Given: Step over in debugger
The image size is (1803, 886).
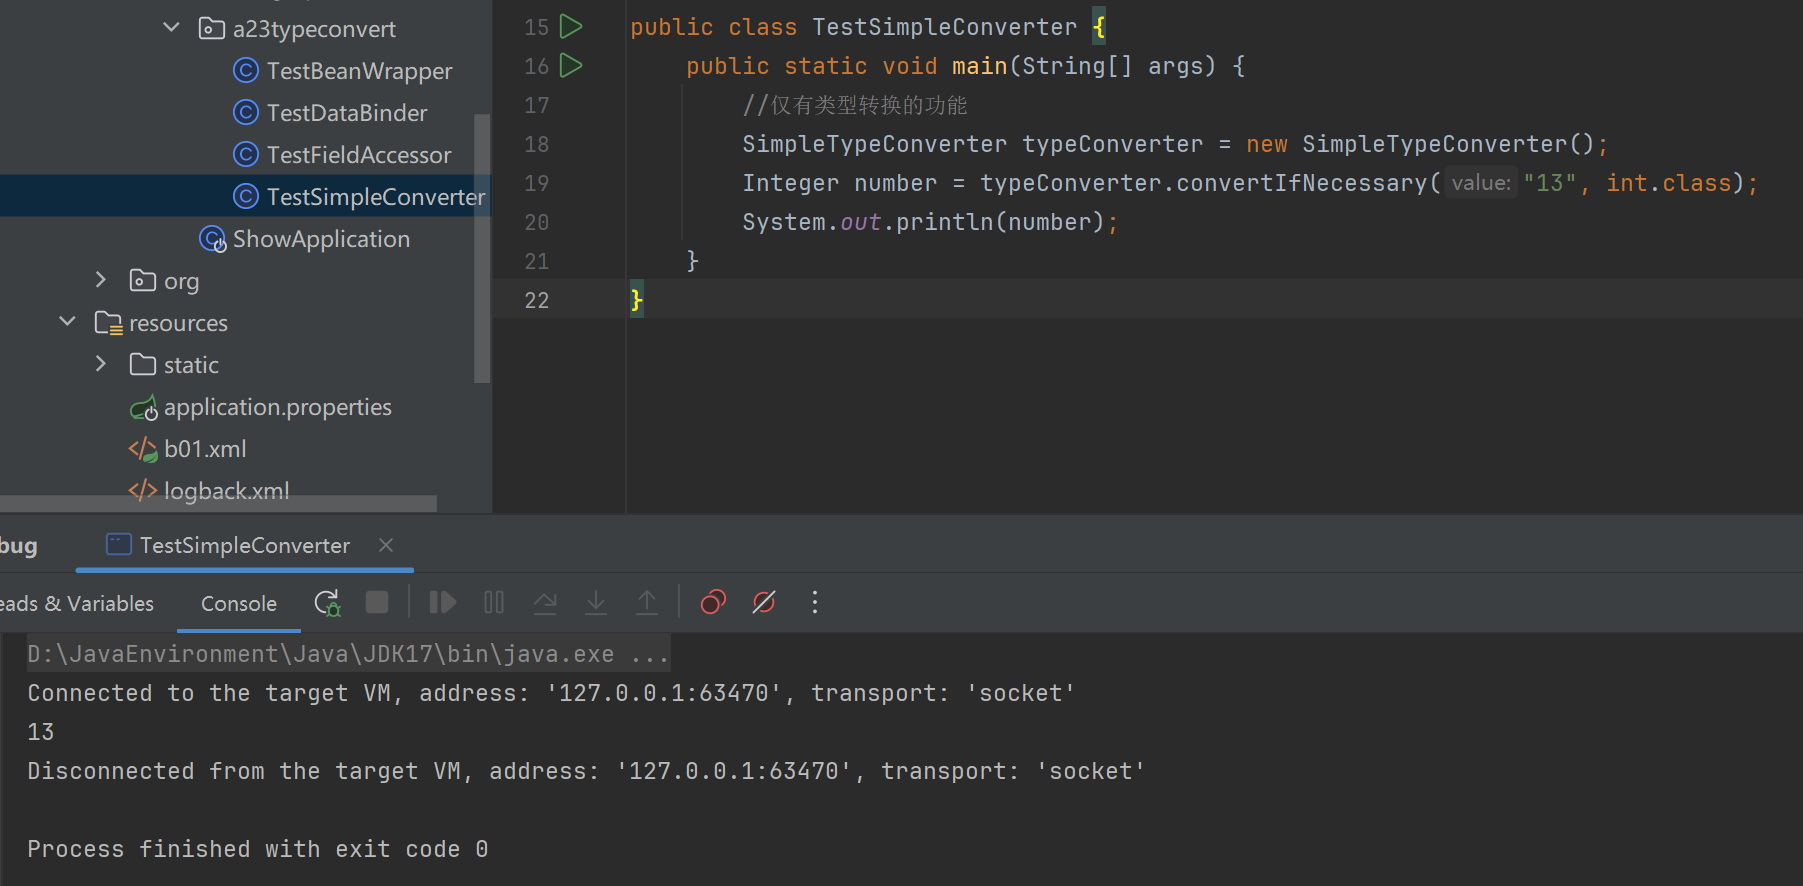Looking at the screenshot, I should pos(545,602).
